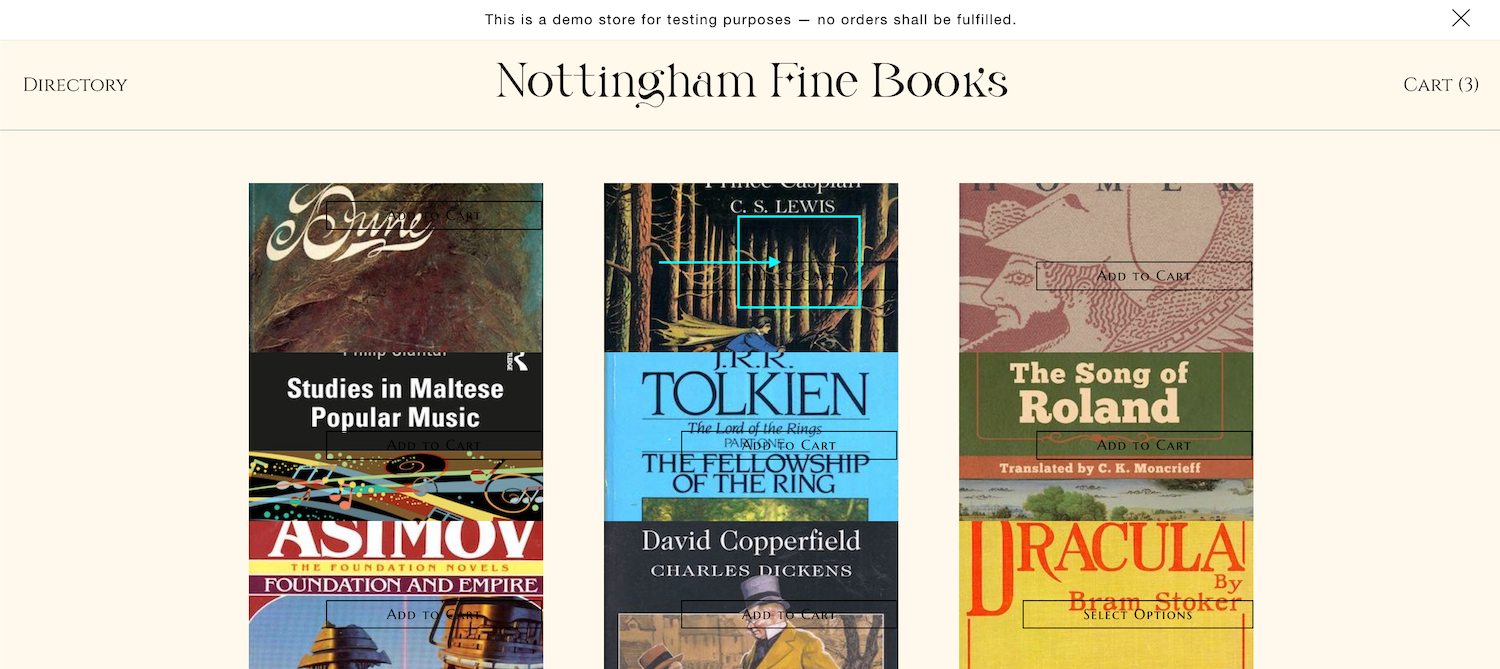Select options for Dracula
1500x669 pixels.
(1138, 614)
